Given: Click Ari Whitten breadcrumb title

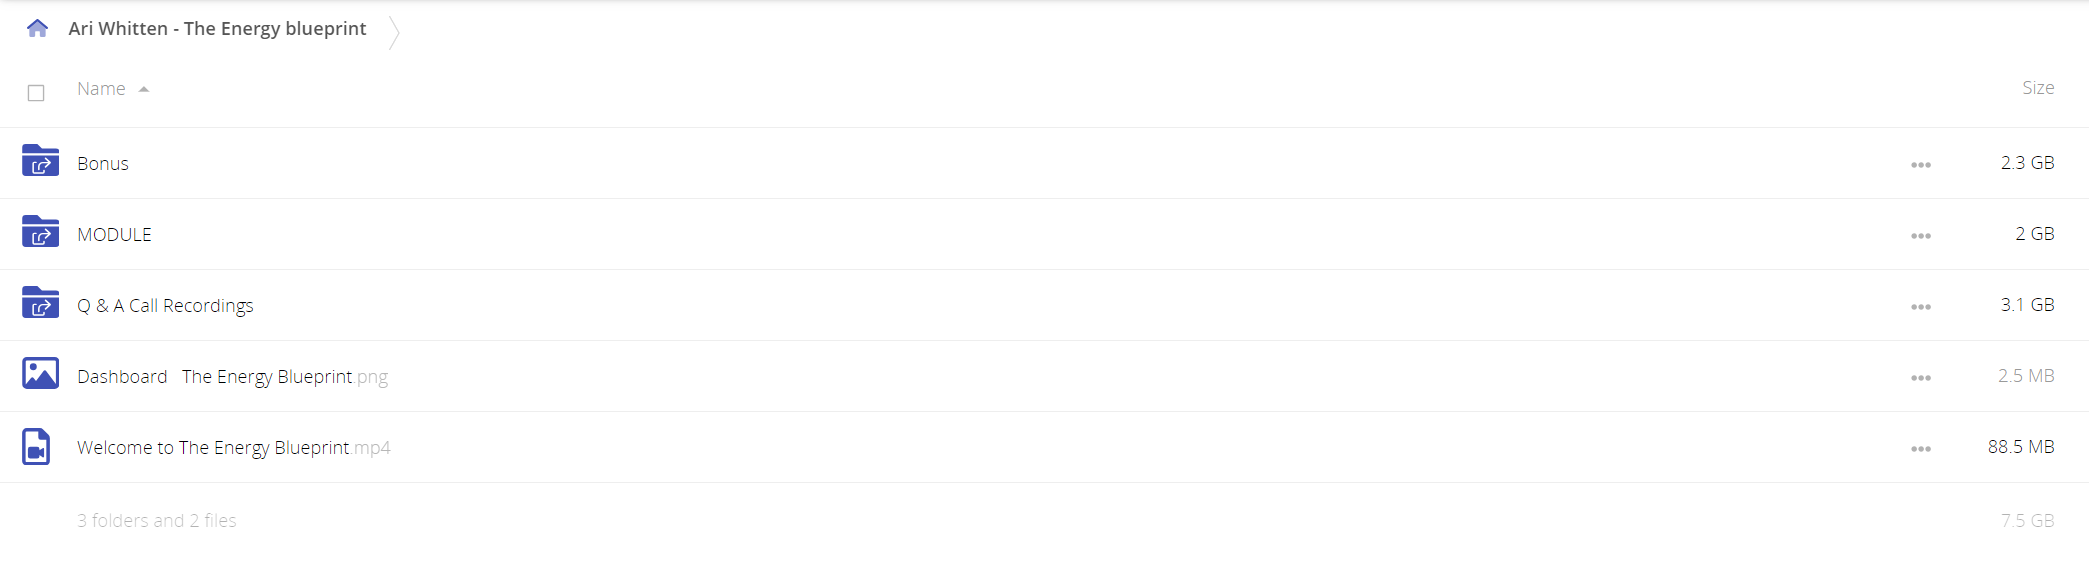Looking at the screenshot, I should coord(217,29).
